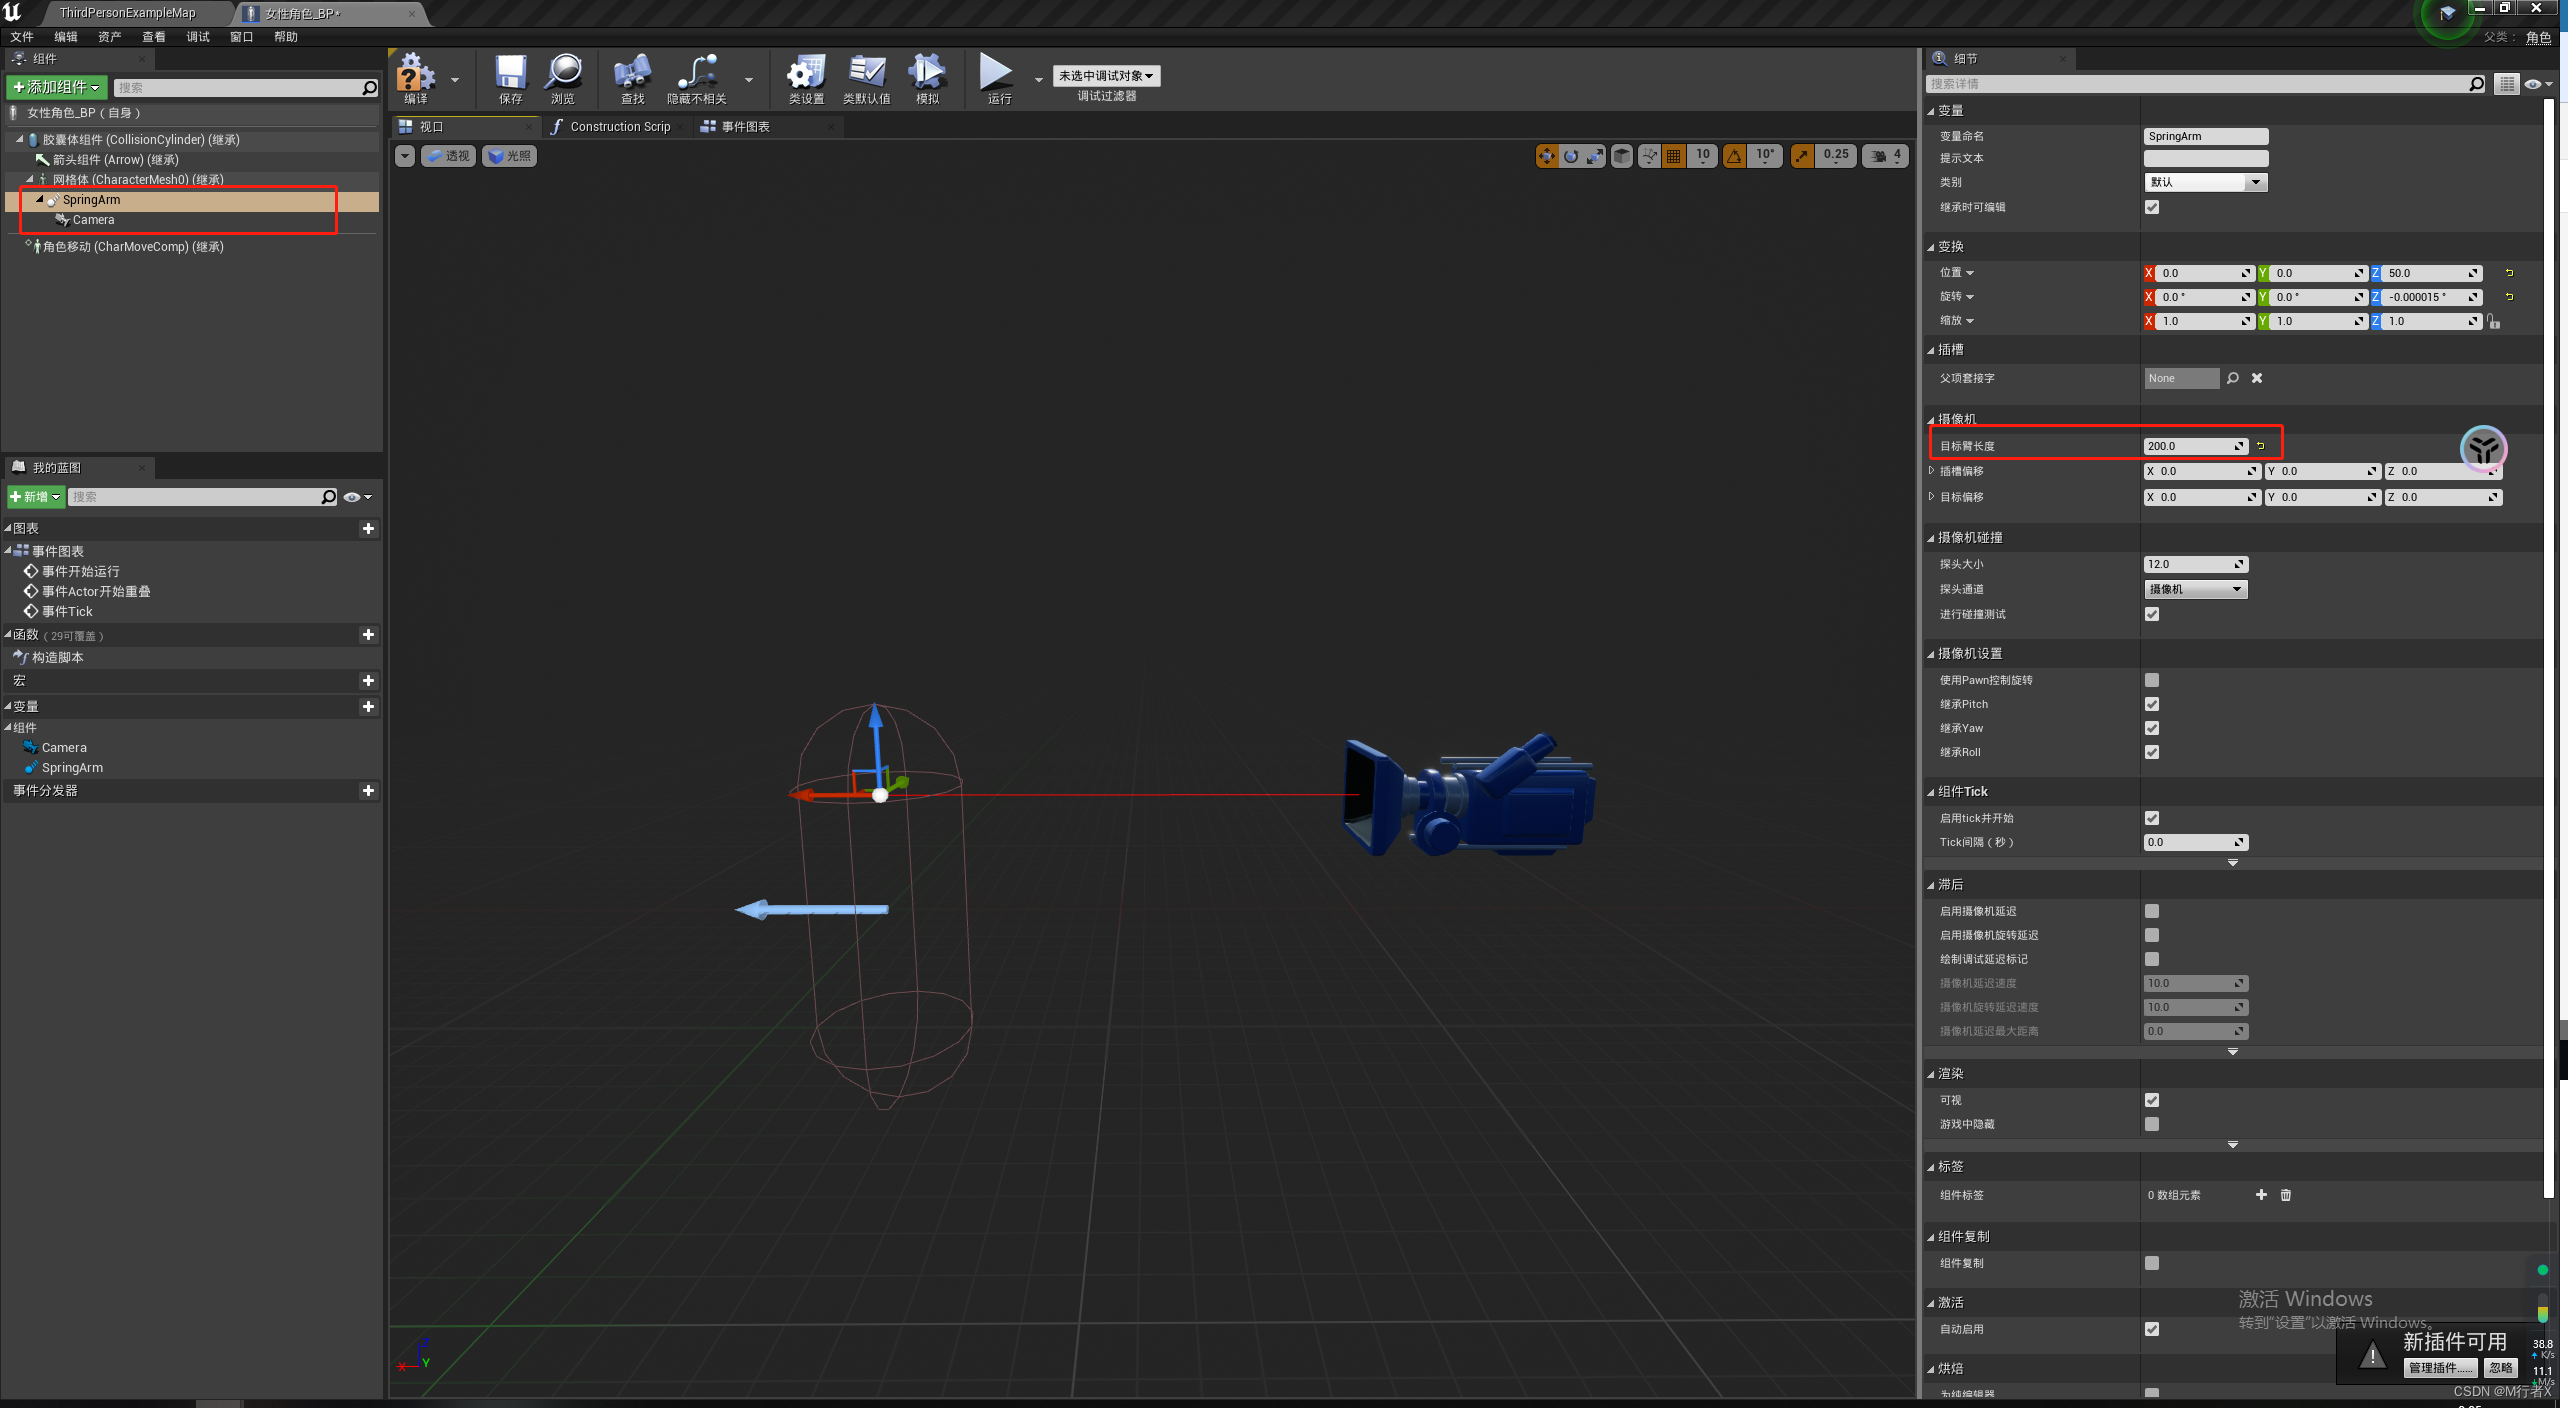
Task: Toggle the 继承Pitch checkbox
Action: 2152,704
